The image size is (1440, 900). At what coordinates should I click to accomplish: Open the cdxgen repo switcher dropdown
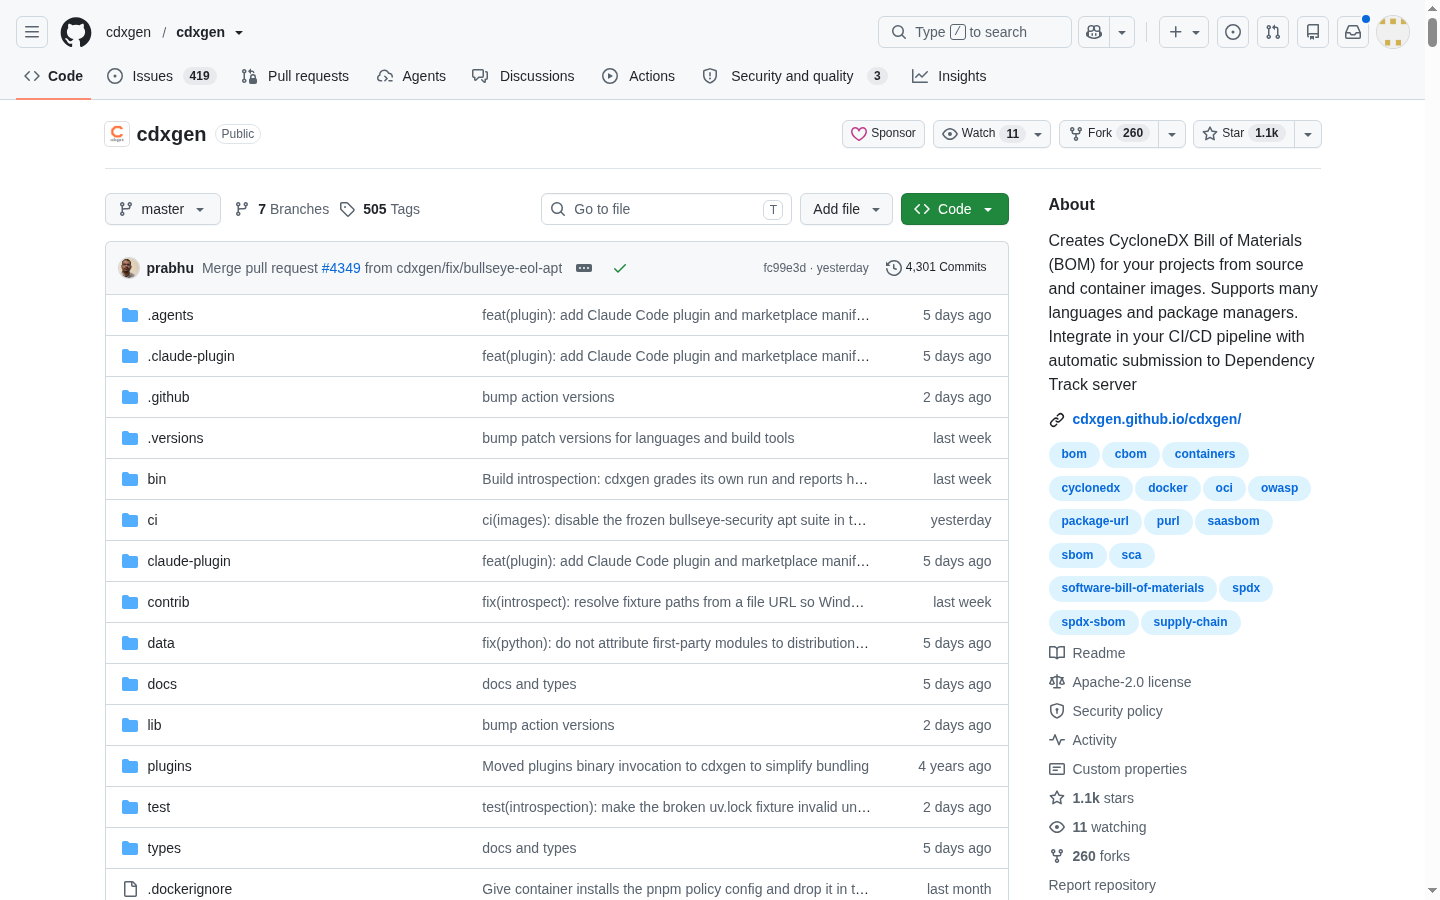coord(239,33)
